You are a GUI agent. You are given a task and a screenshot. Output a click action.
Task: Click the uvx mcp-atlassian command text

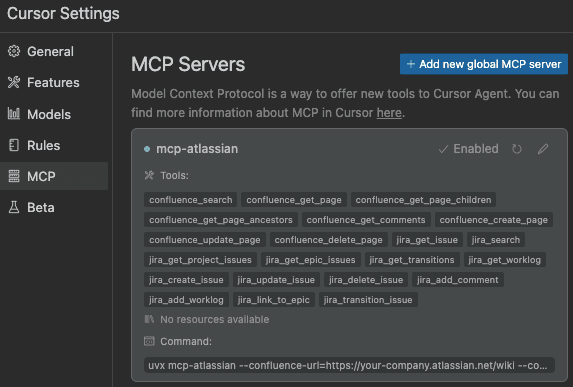[x=349, y=365]
